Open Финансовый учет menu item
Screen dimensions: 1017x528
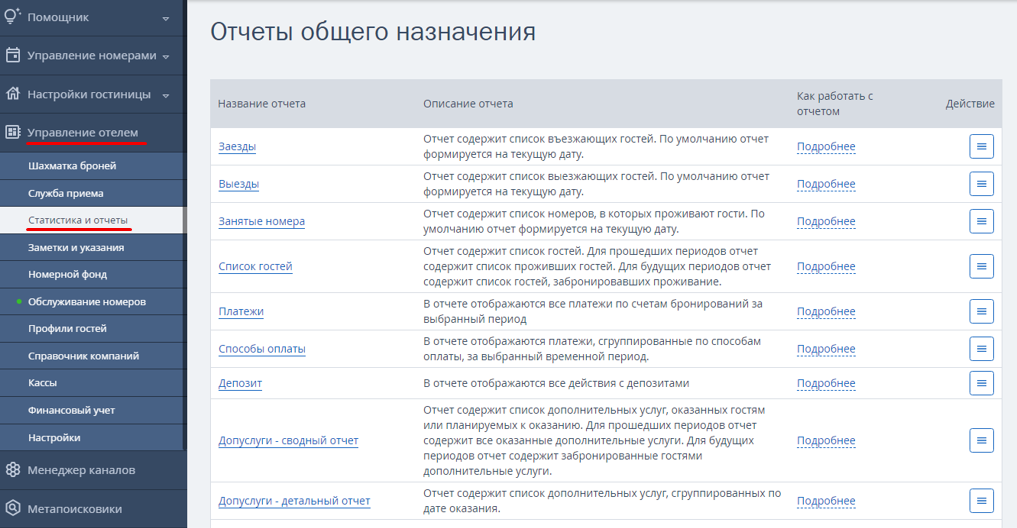click(93, 411)
